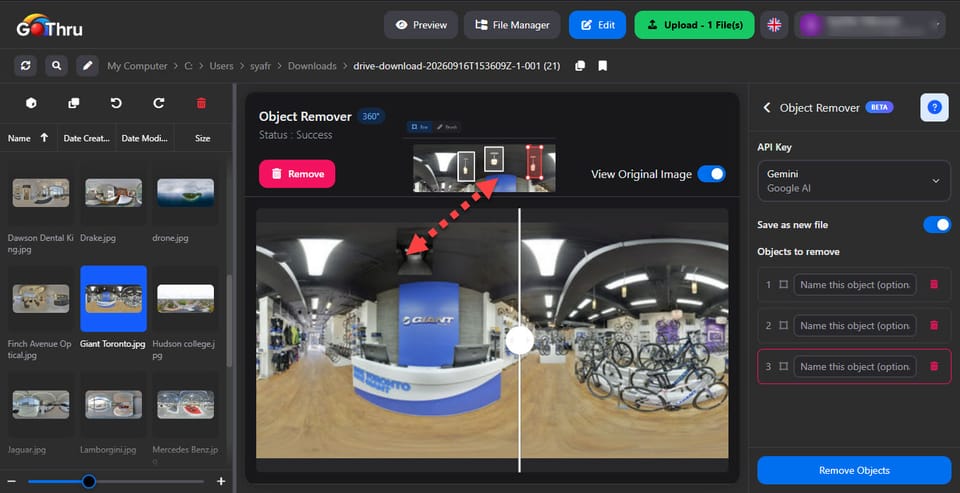Click box selection icon of object 2
The image size is (960, 493).
784,326
